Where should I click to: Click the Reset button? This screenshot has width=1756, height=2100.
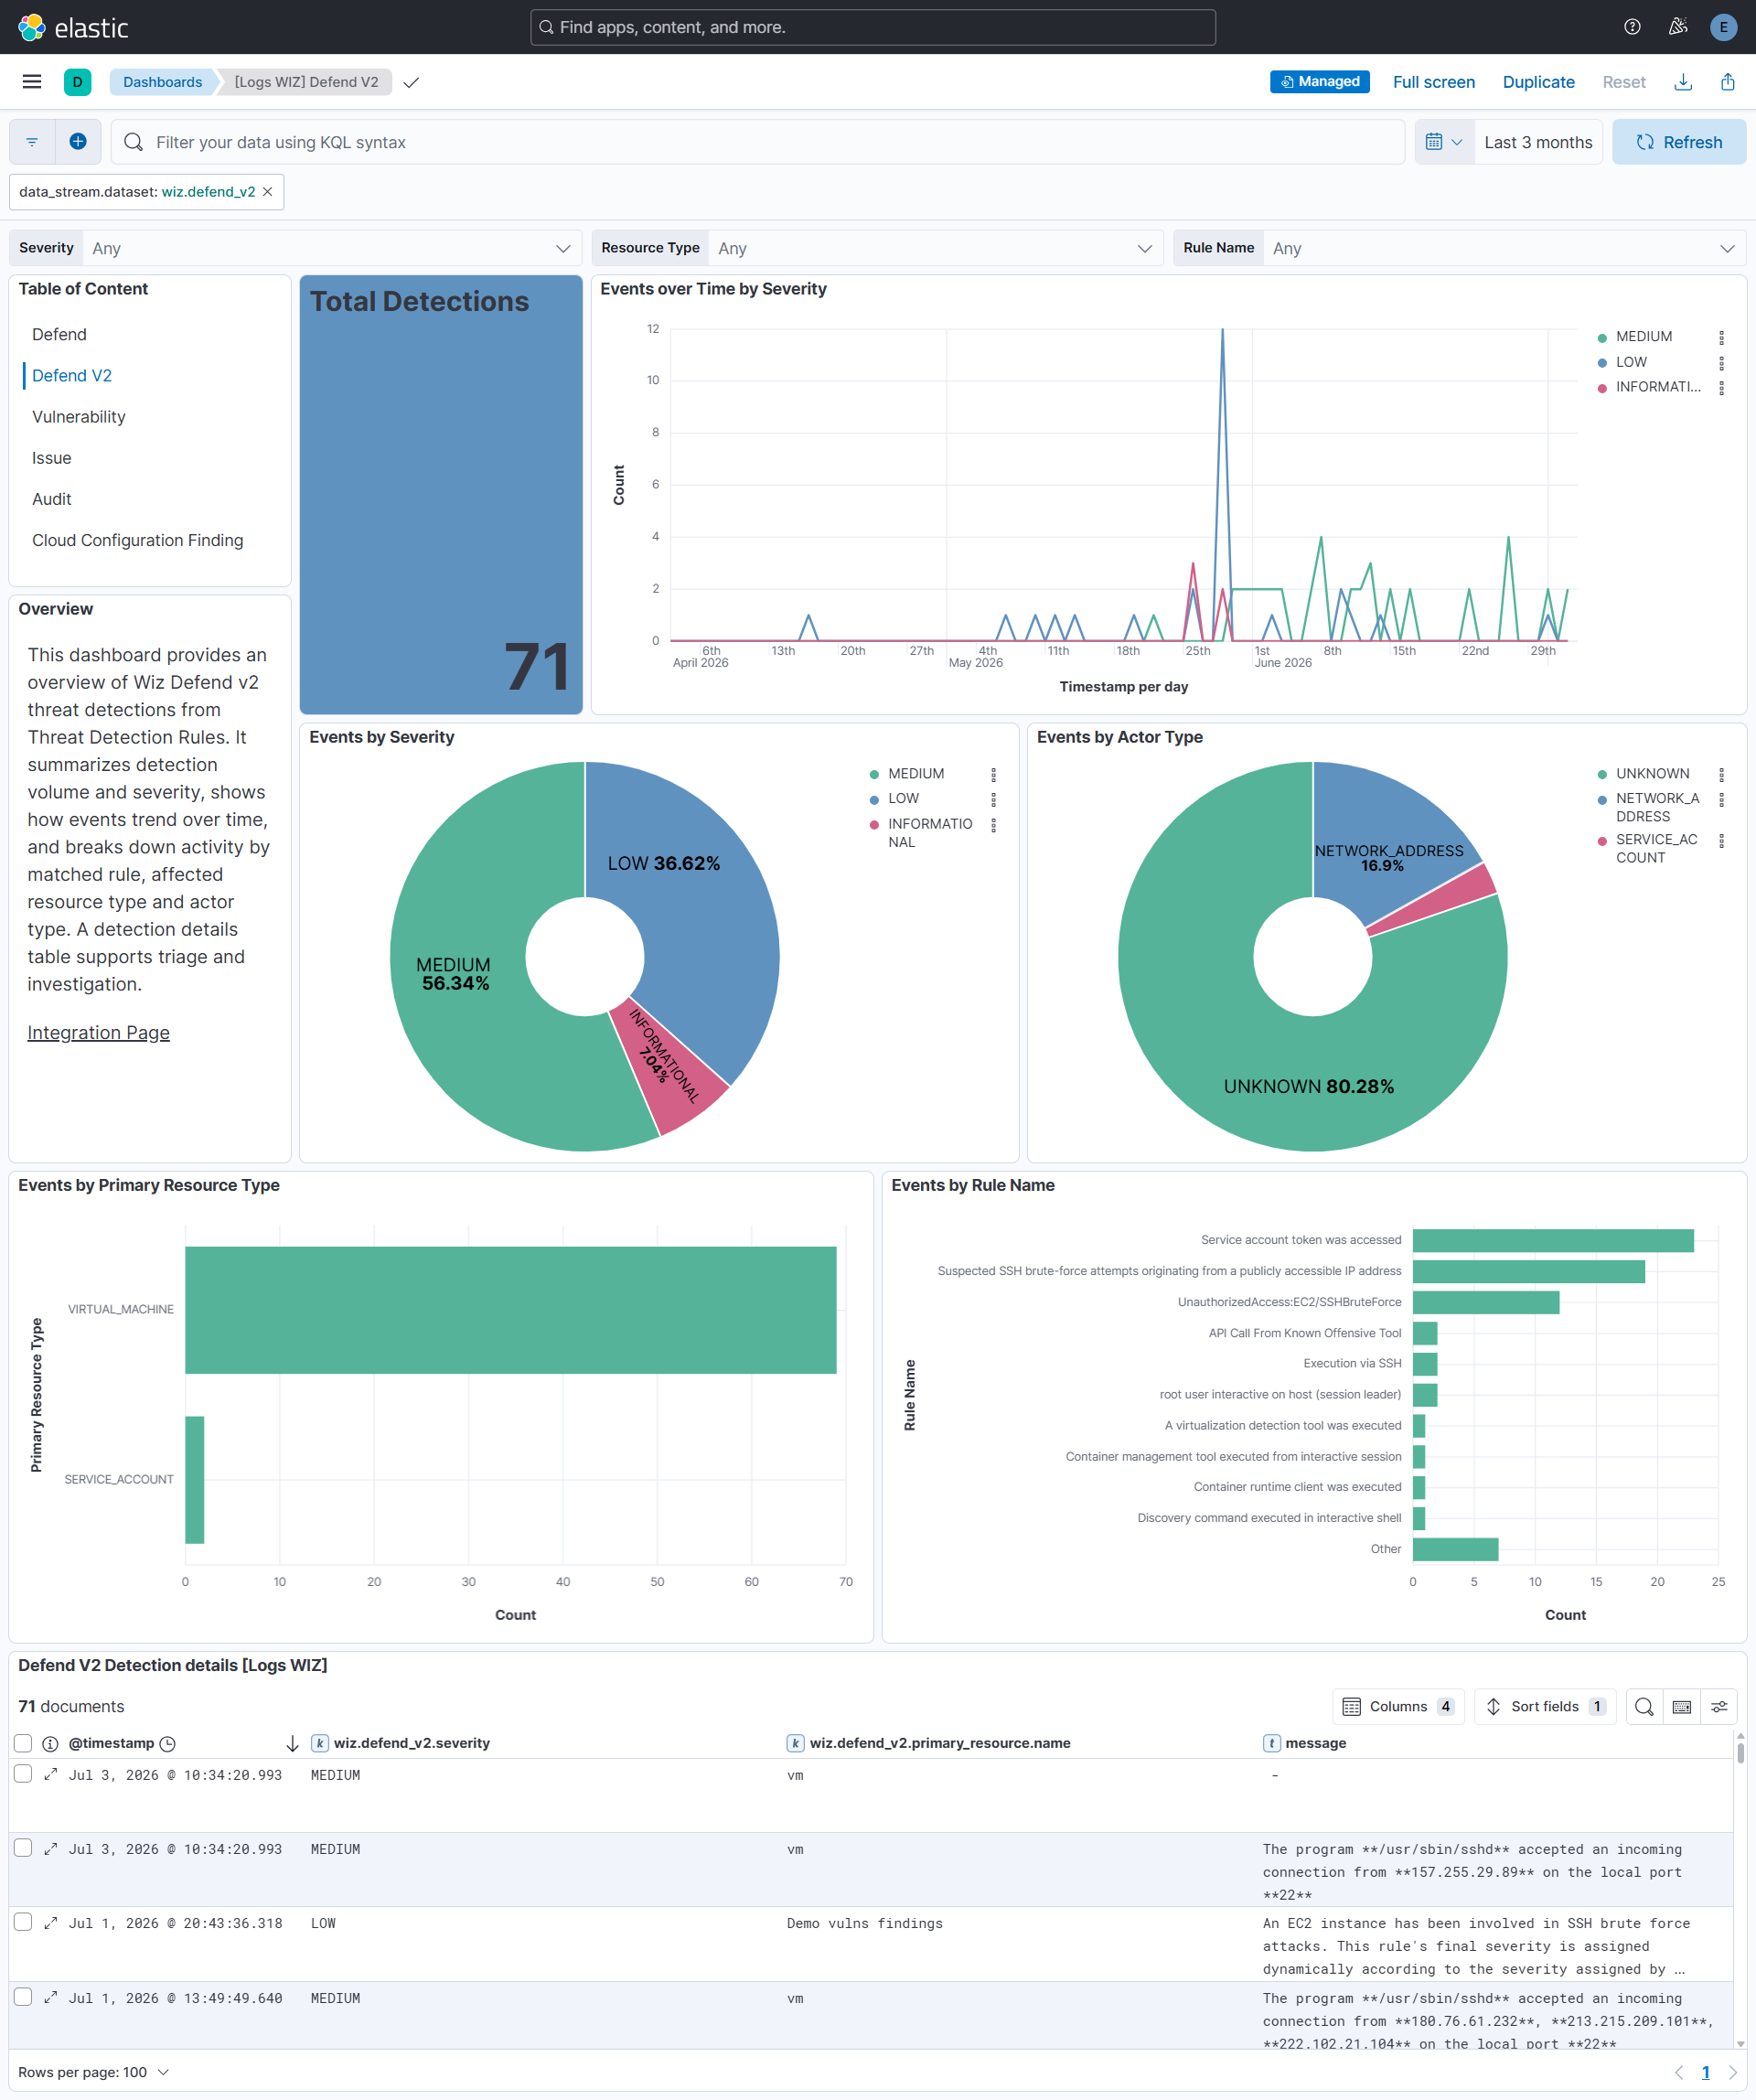[1623, 82]
